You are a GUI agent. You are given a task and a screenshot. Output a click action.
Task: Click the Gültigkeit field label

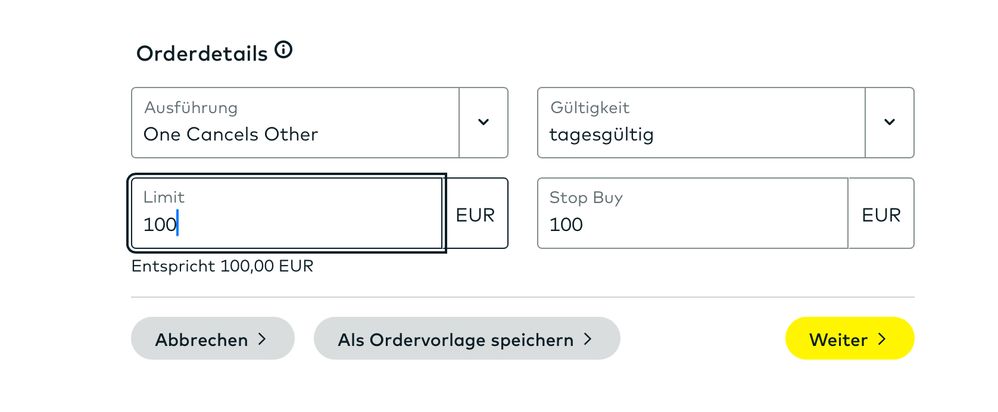point(590,107)
